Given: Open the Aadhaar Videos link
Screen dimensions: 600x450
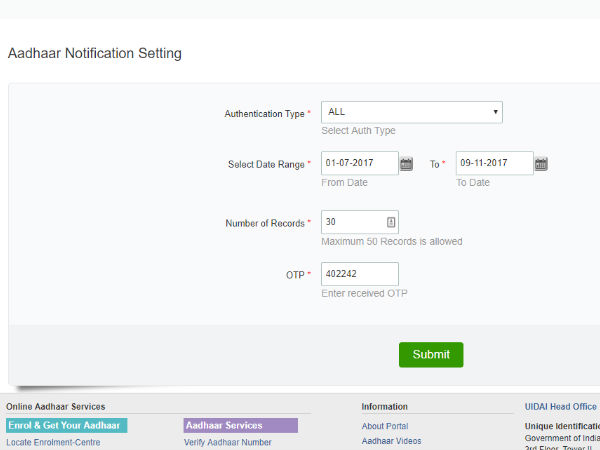Looking at the screenshot, I should [x=391, y=441].
